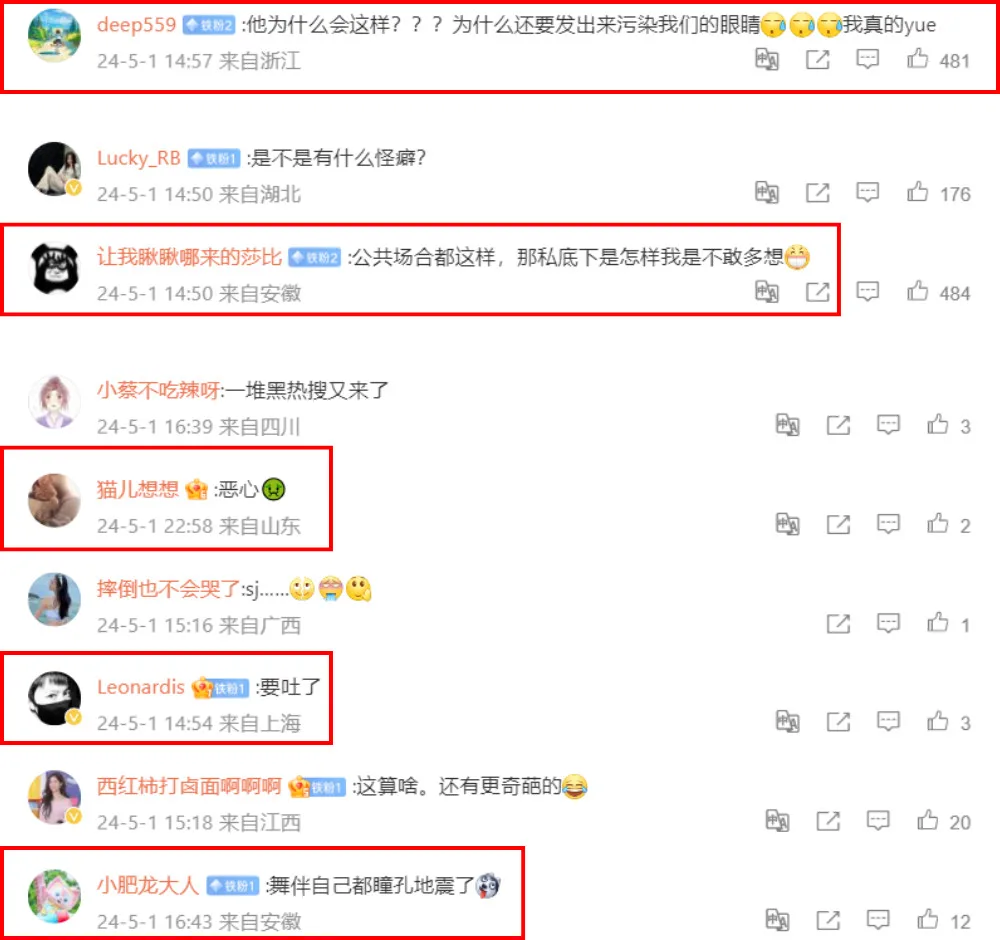Translate deep559's comment

767,59
